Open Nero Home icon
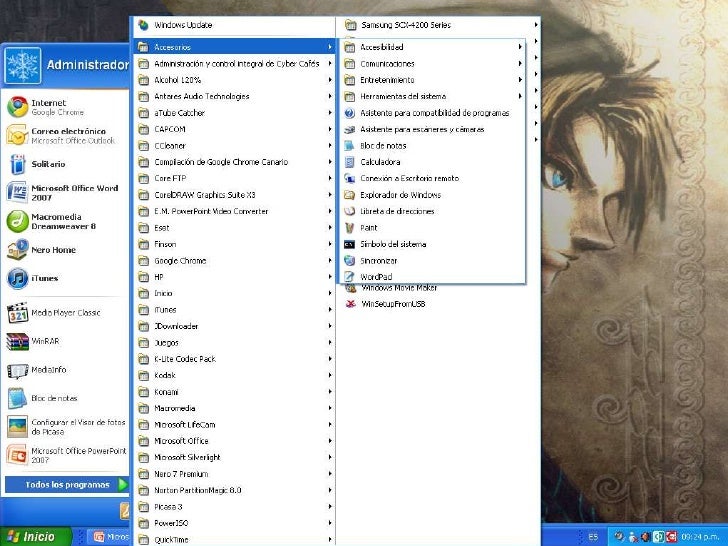The height and width of the screenshot is (546, 728). (x=18, y=249)
